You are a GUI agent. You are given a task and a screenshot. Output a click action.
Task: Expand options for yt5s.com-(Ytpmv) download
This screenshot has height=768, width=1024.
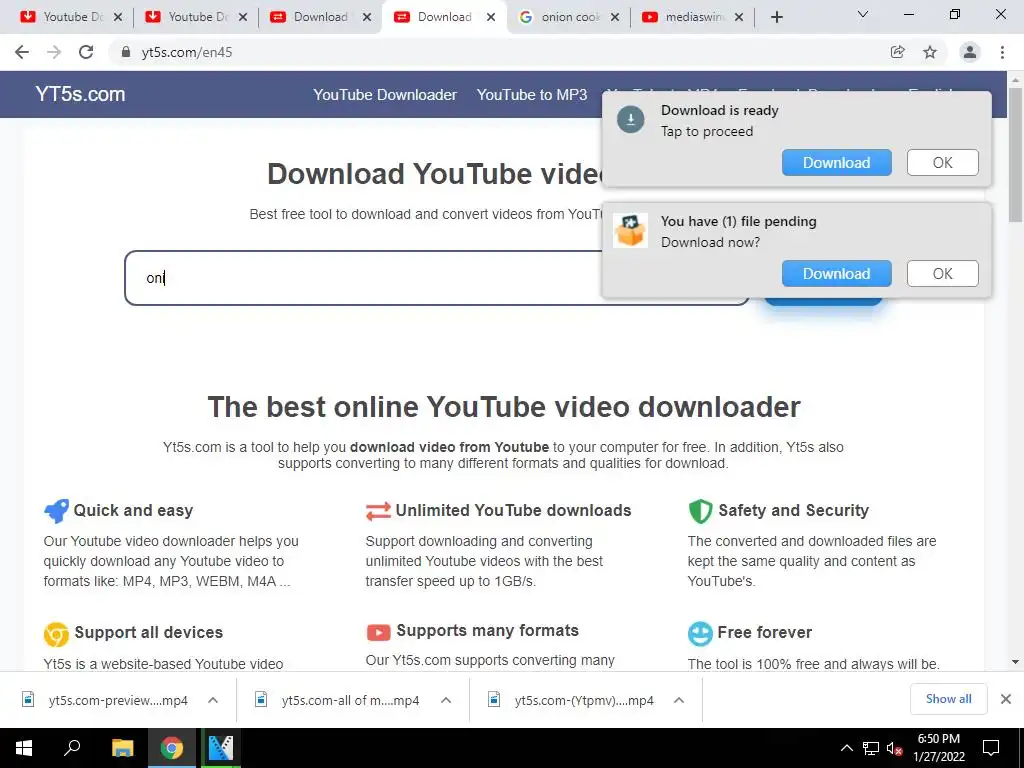[679, 700]
